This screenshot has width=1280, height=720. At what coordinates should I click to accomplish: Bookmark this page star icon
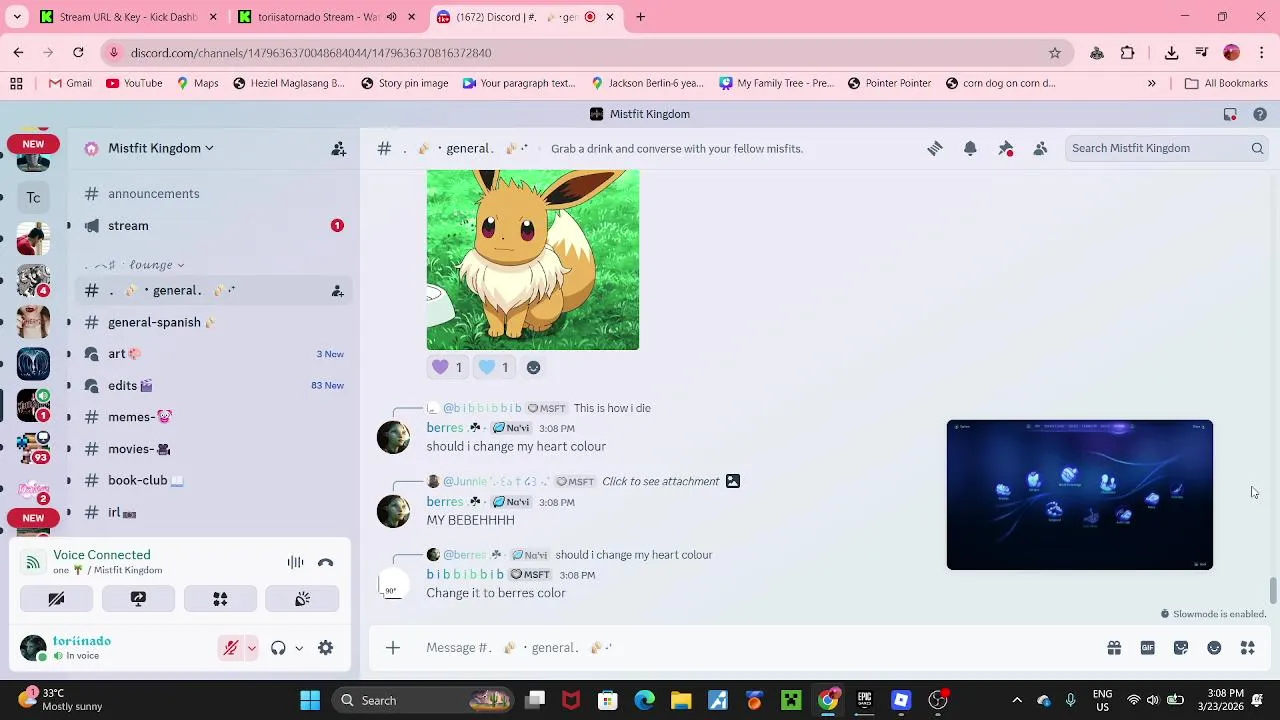point(1054,53)
